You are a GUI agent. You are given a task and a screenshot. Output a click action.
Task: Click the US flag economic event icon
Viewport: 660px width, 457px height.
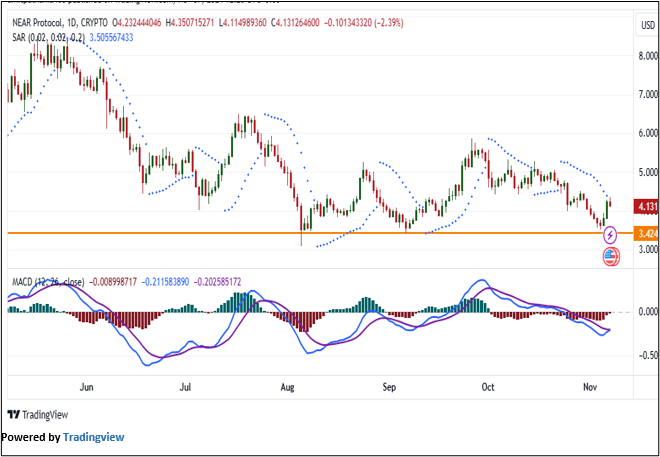(612, 256)
